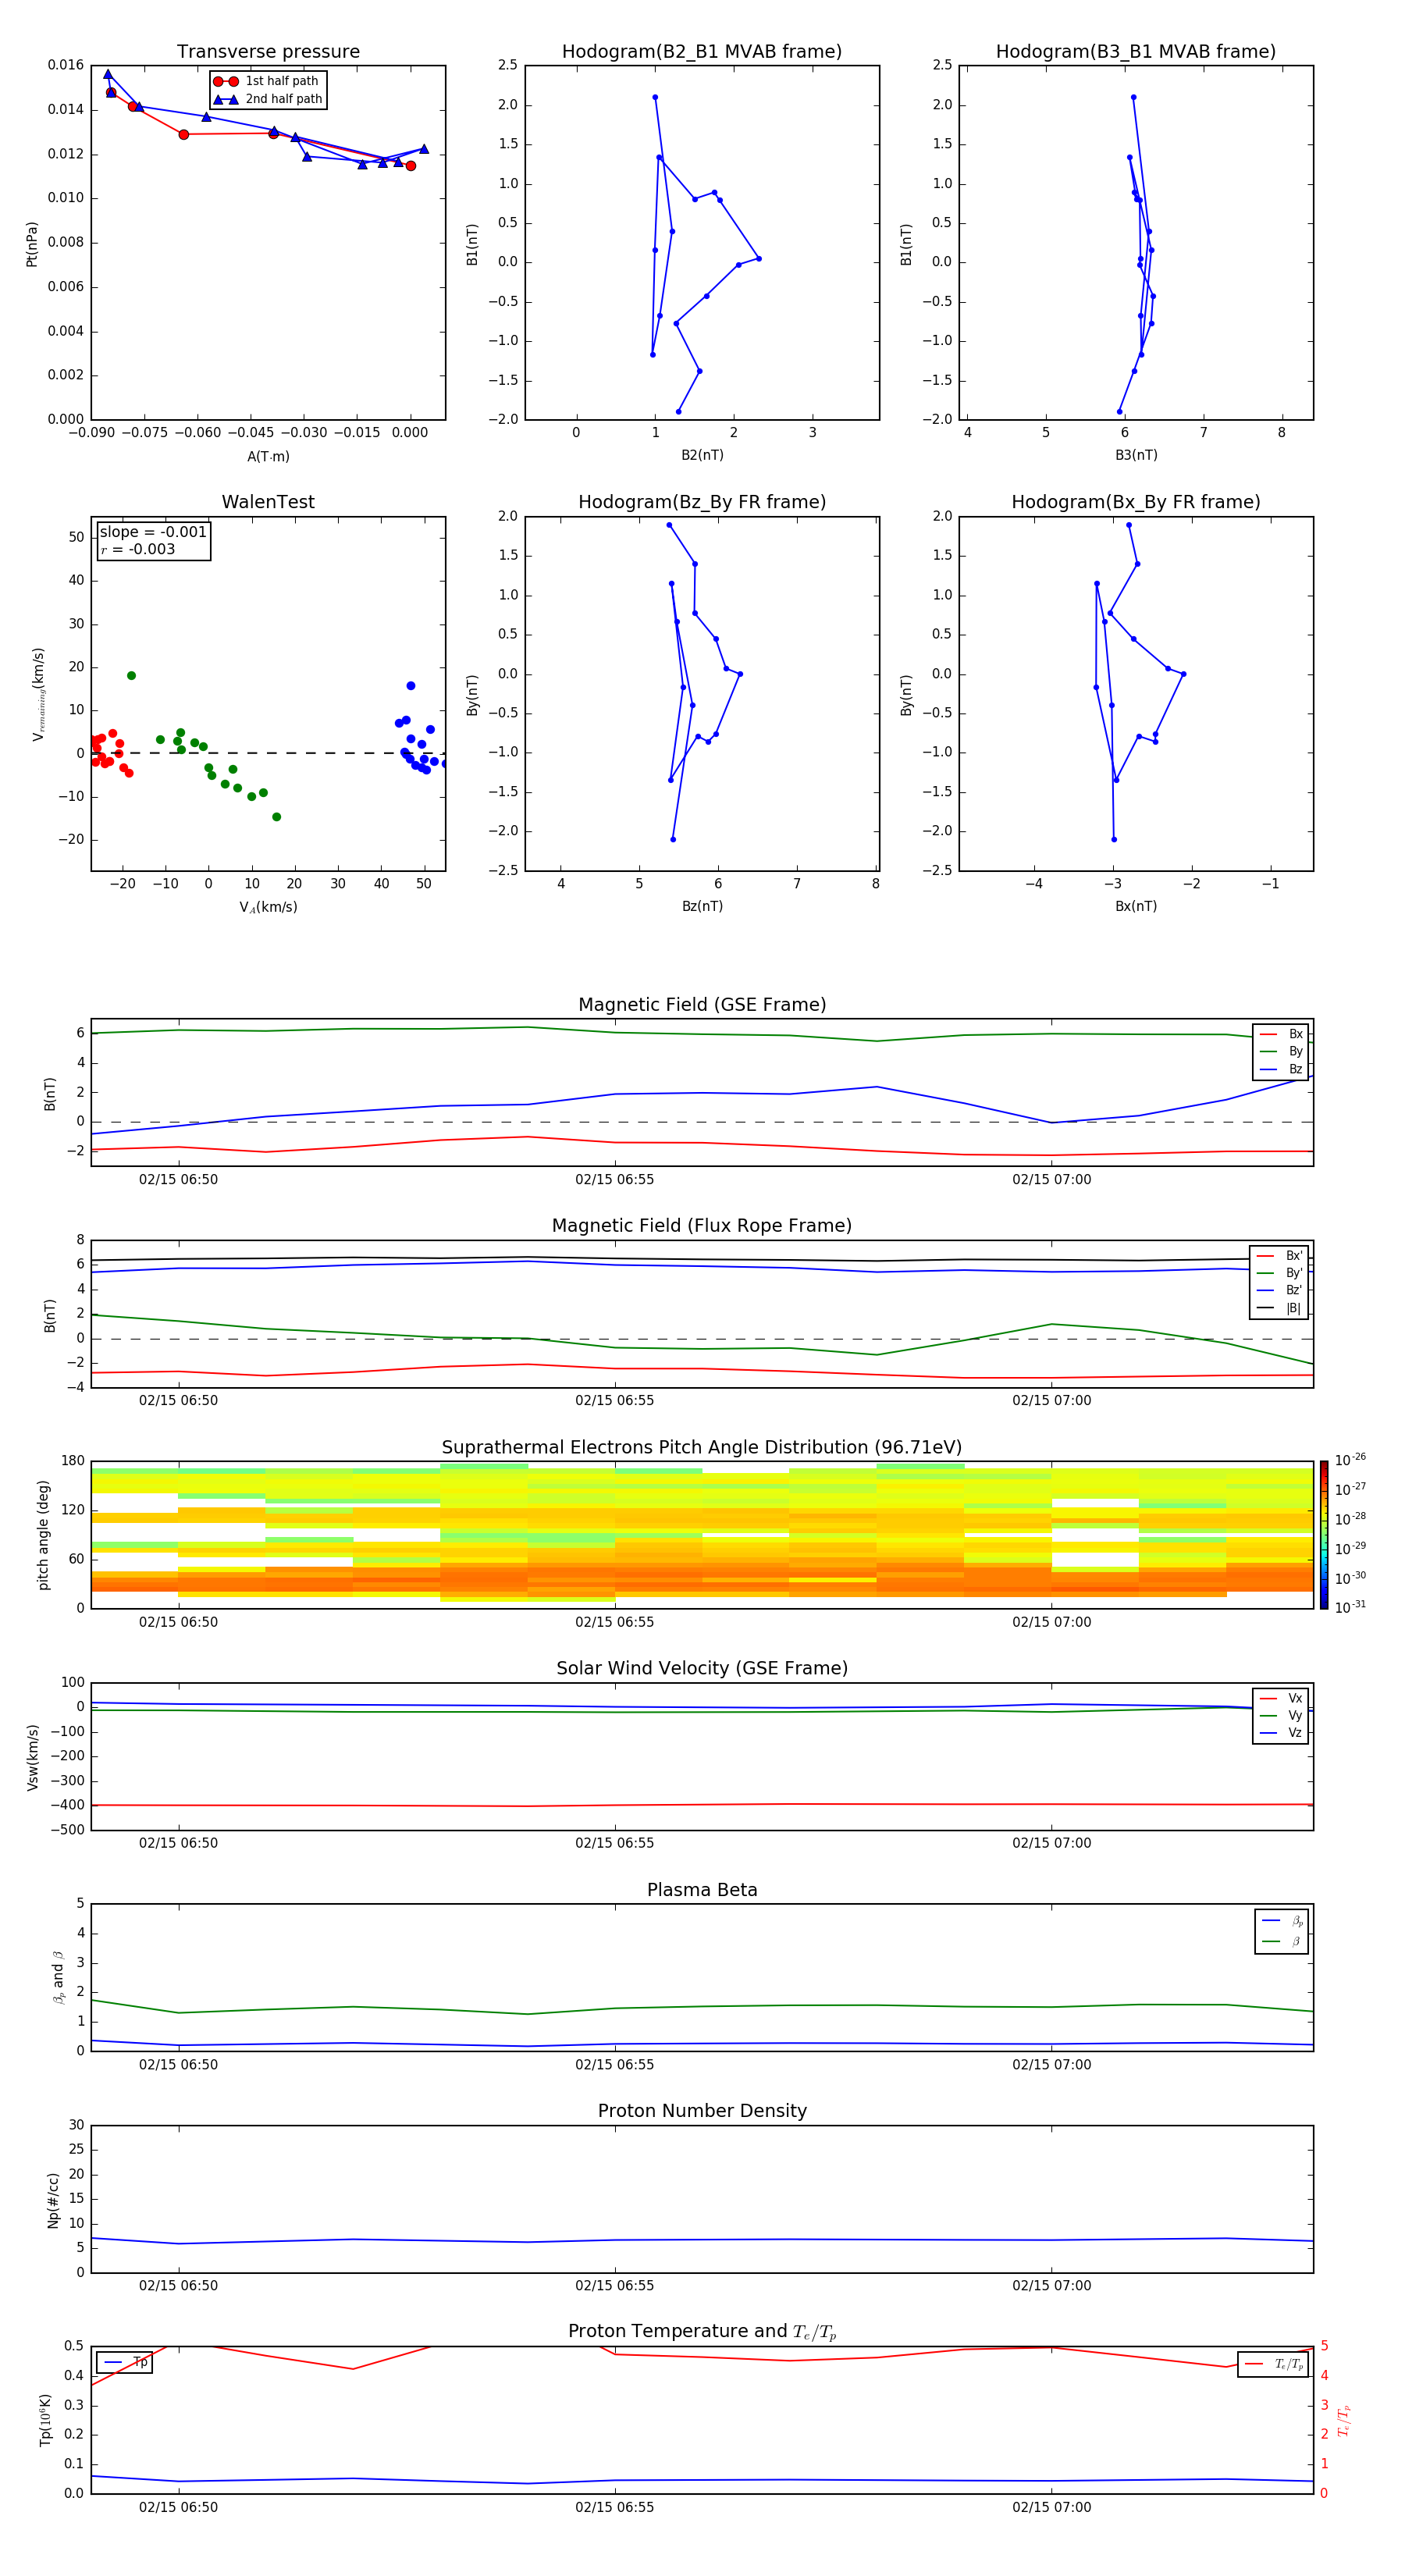Click the 'B3(nT)' x-axis label

pos(1136,455)
